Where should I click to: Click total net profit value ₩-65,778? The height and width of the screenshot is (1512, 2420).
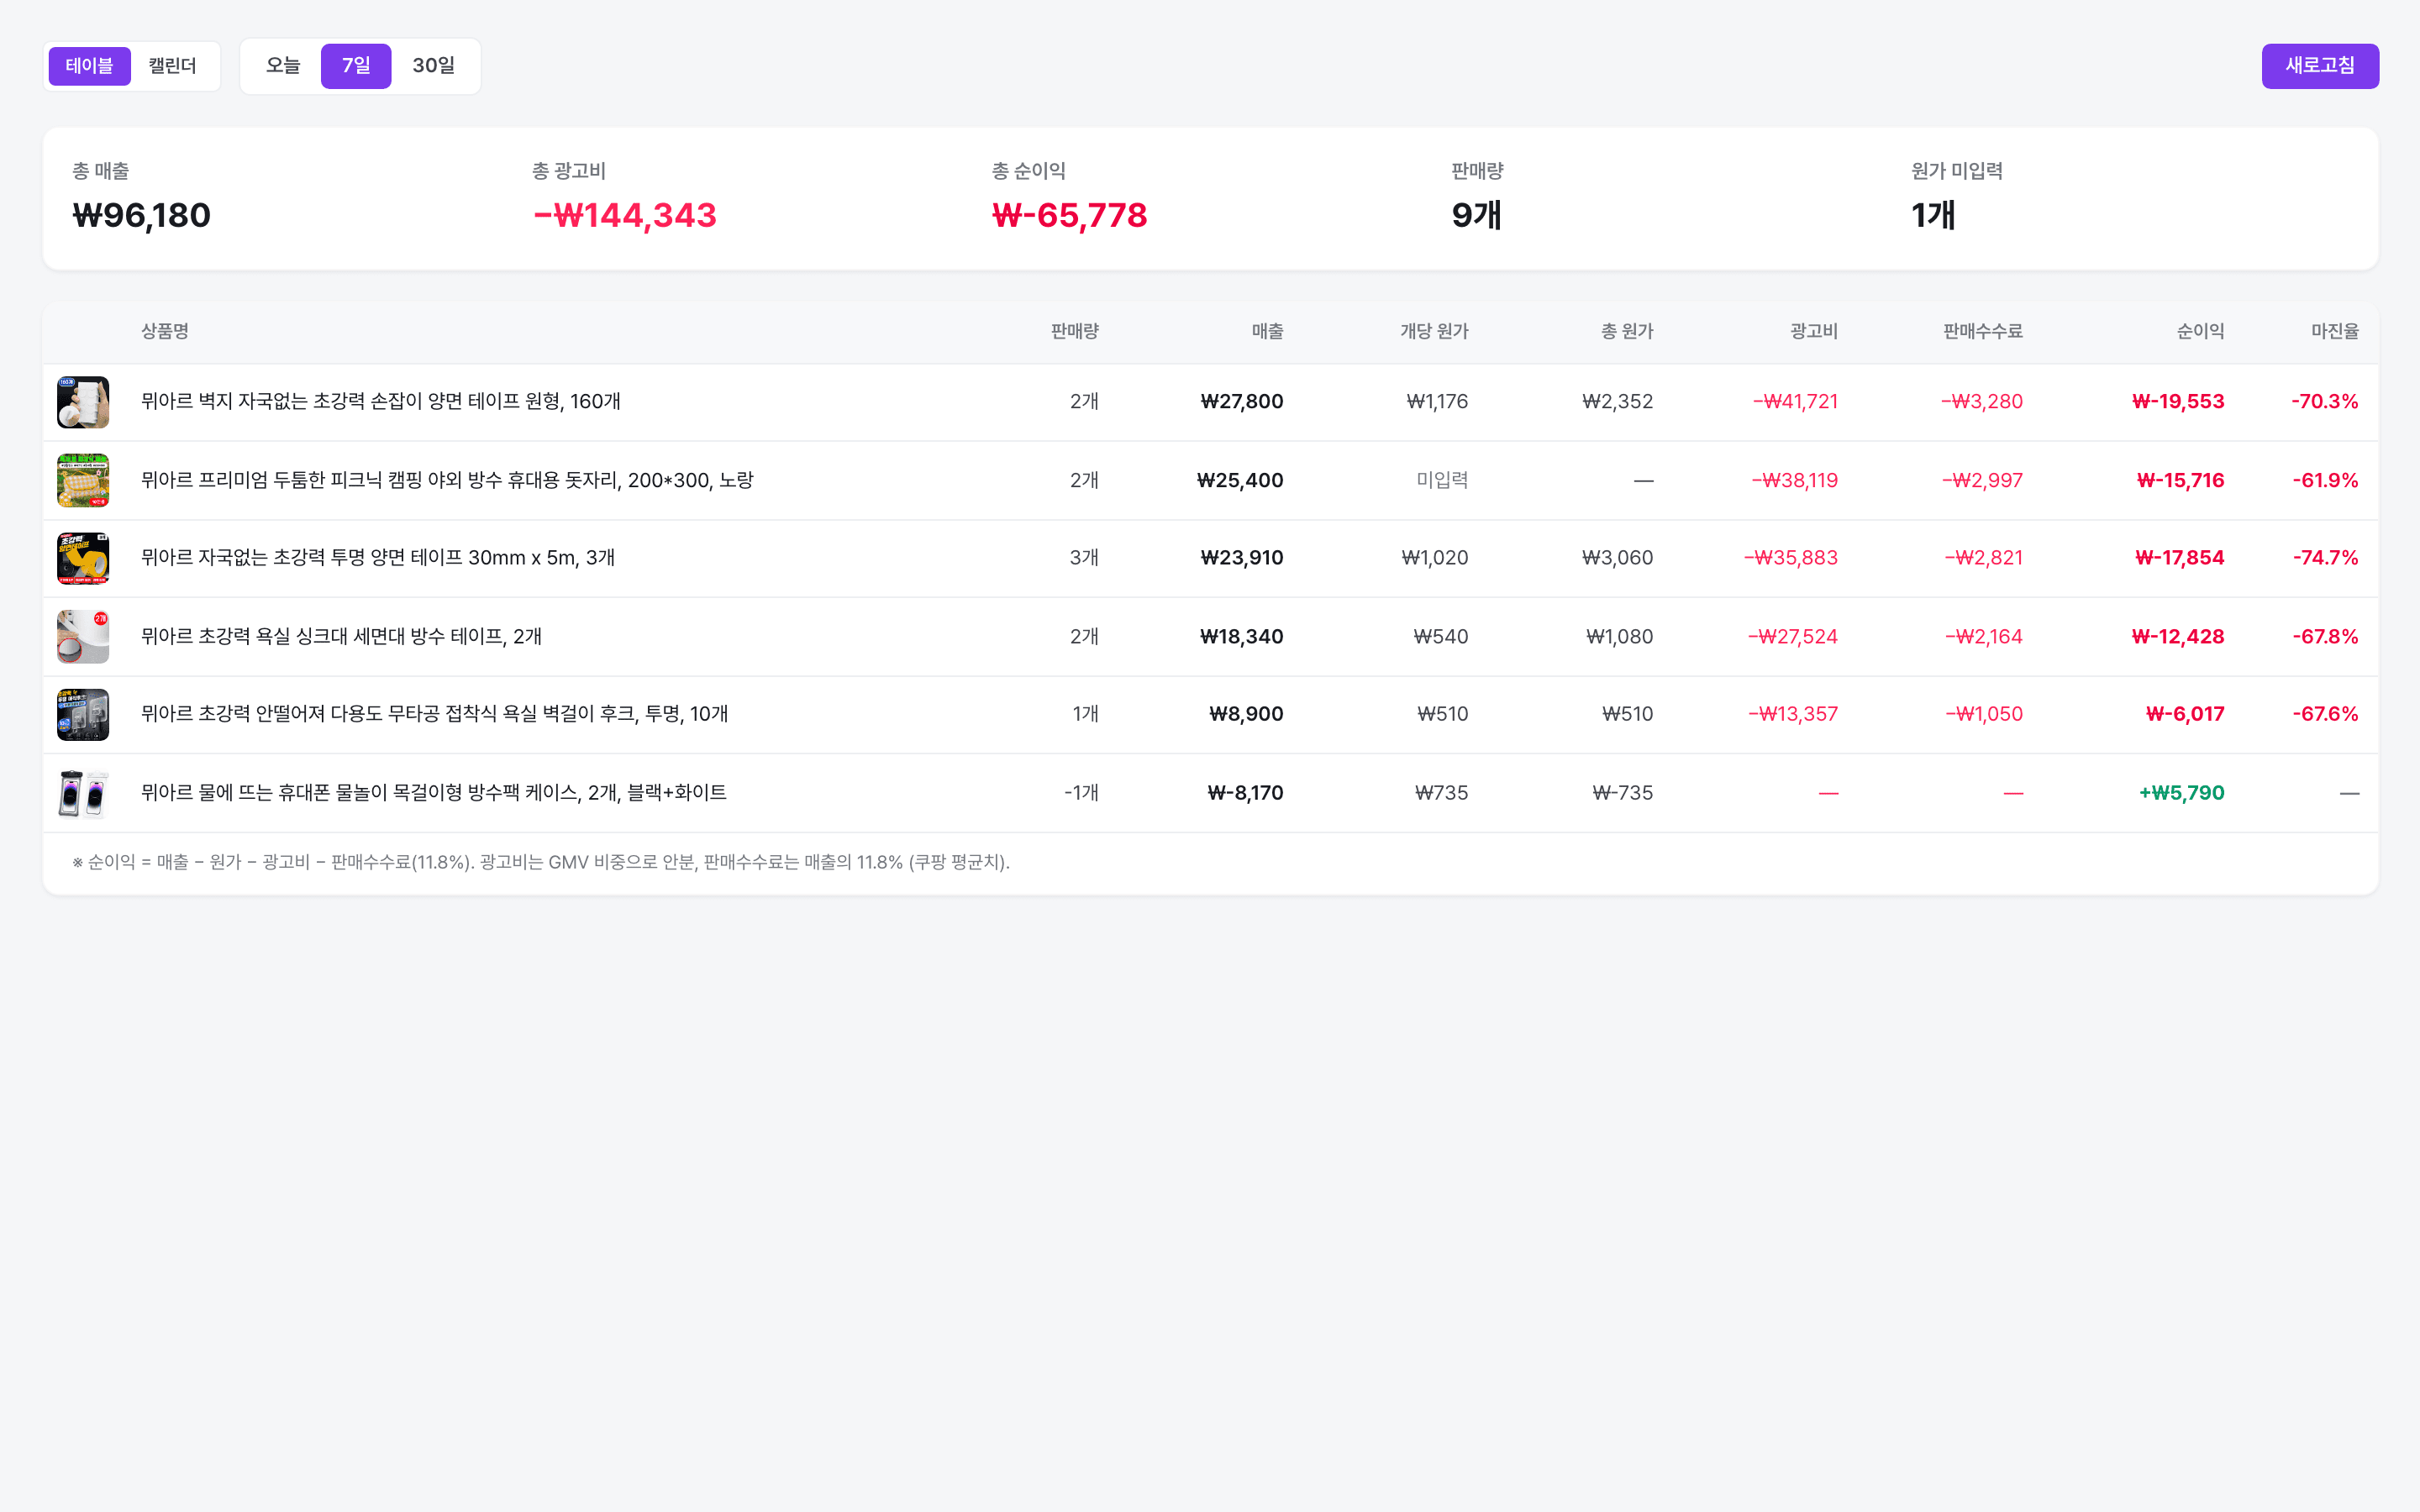(x=1069, y=215)
